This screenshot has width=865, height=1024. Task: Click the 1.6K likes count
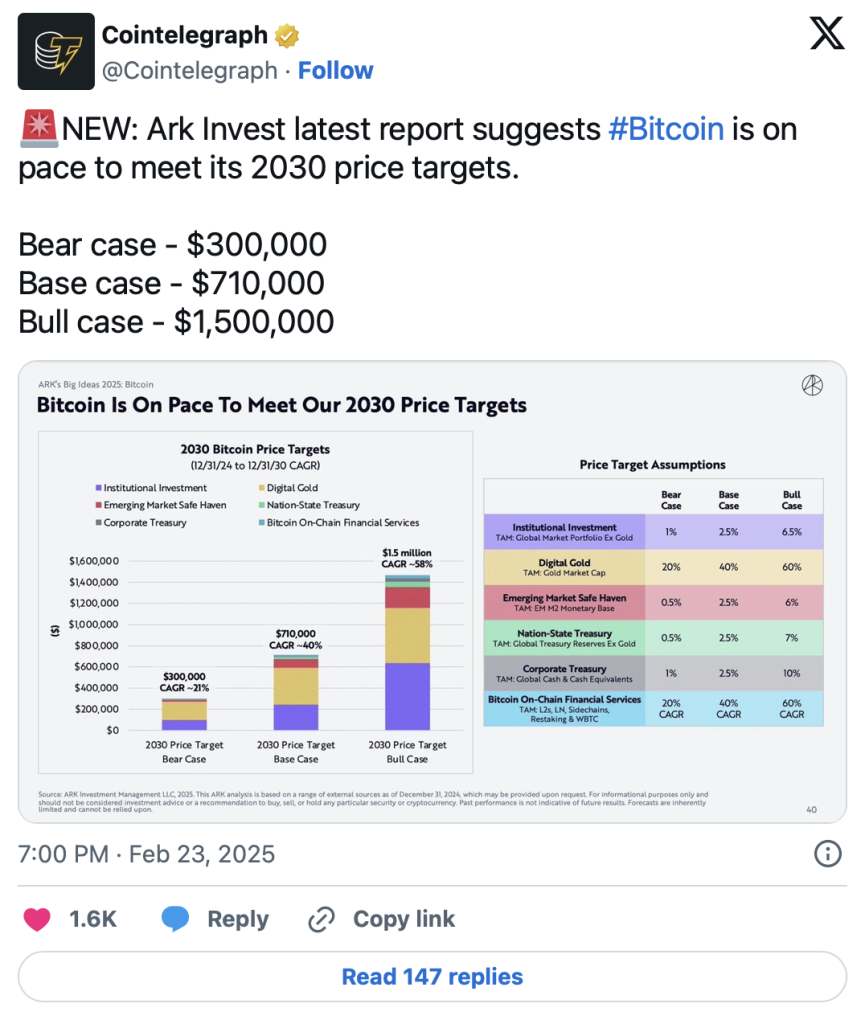click(x=93, y=919)
